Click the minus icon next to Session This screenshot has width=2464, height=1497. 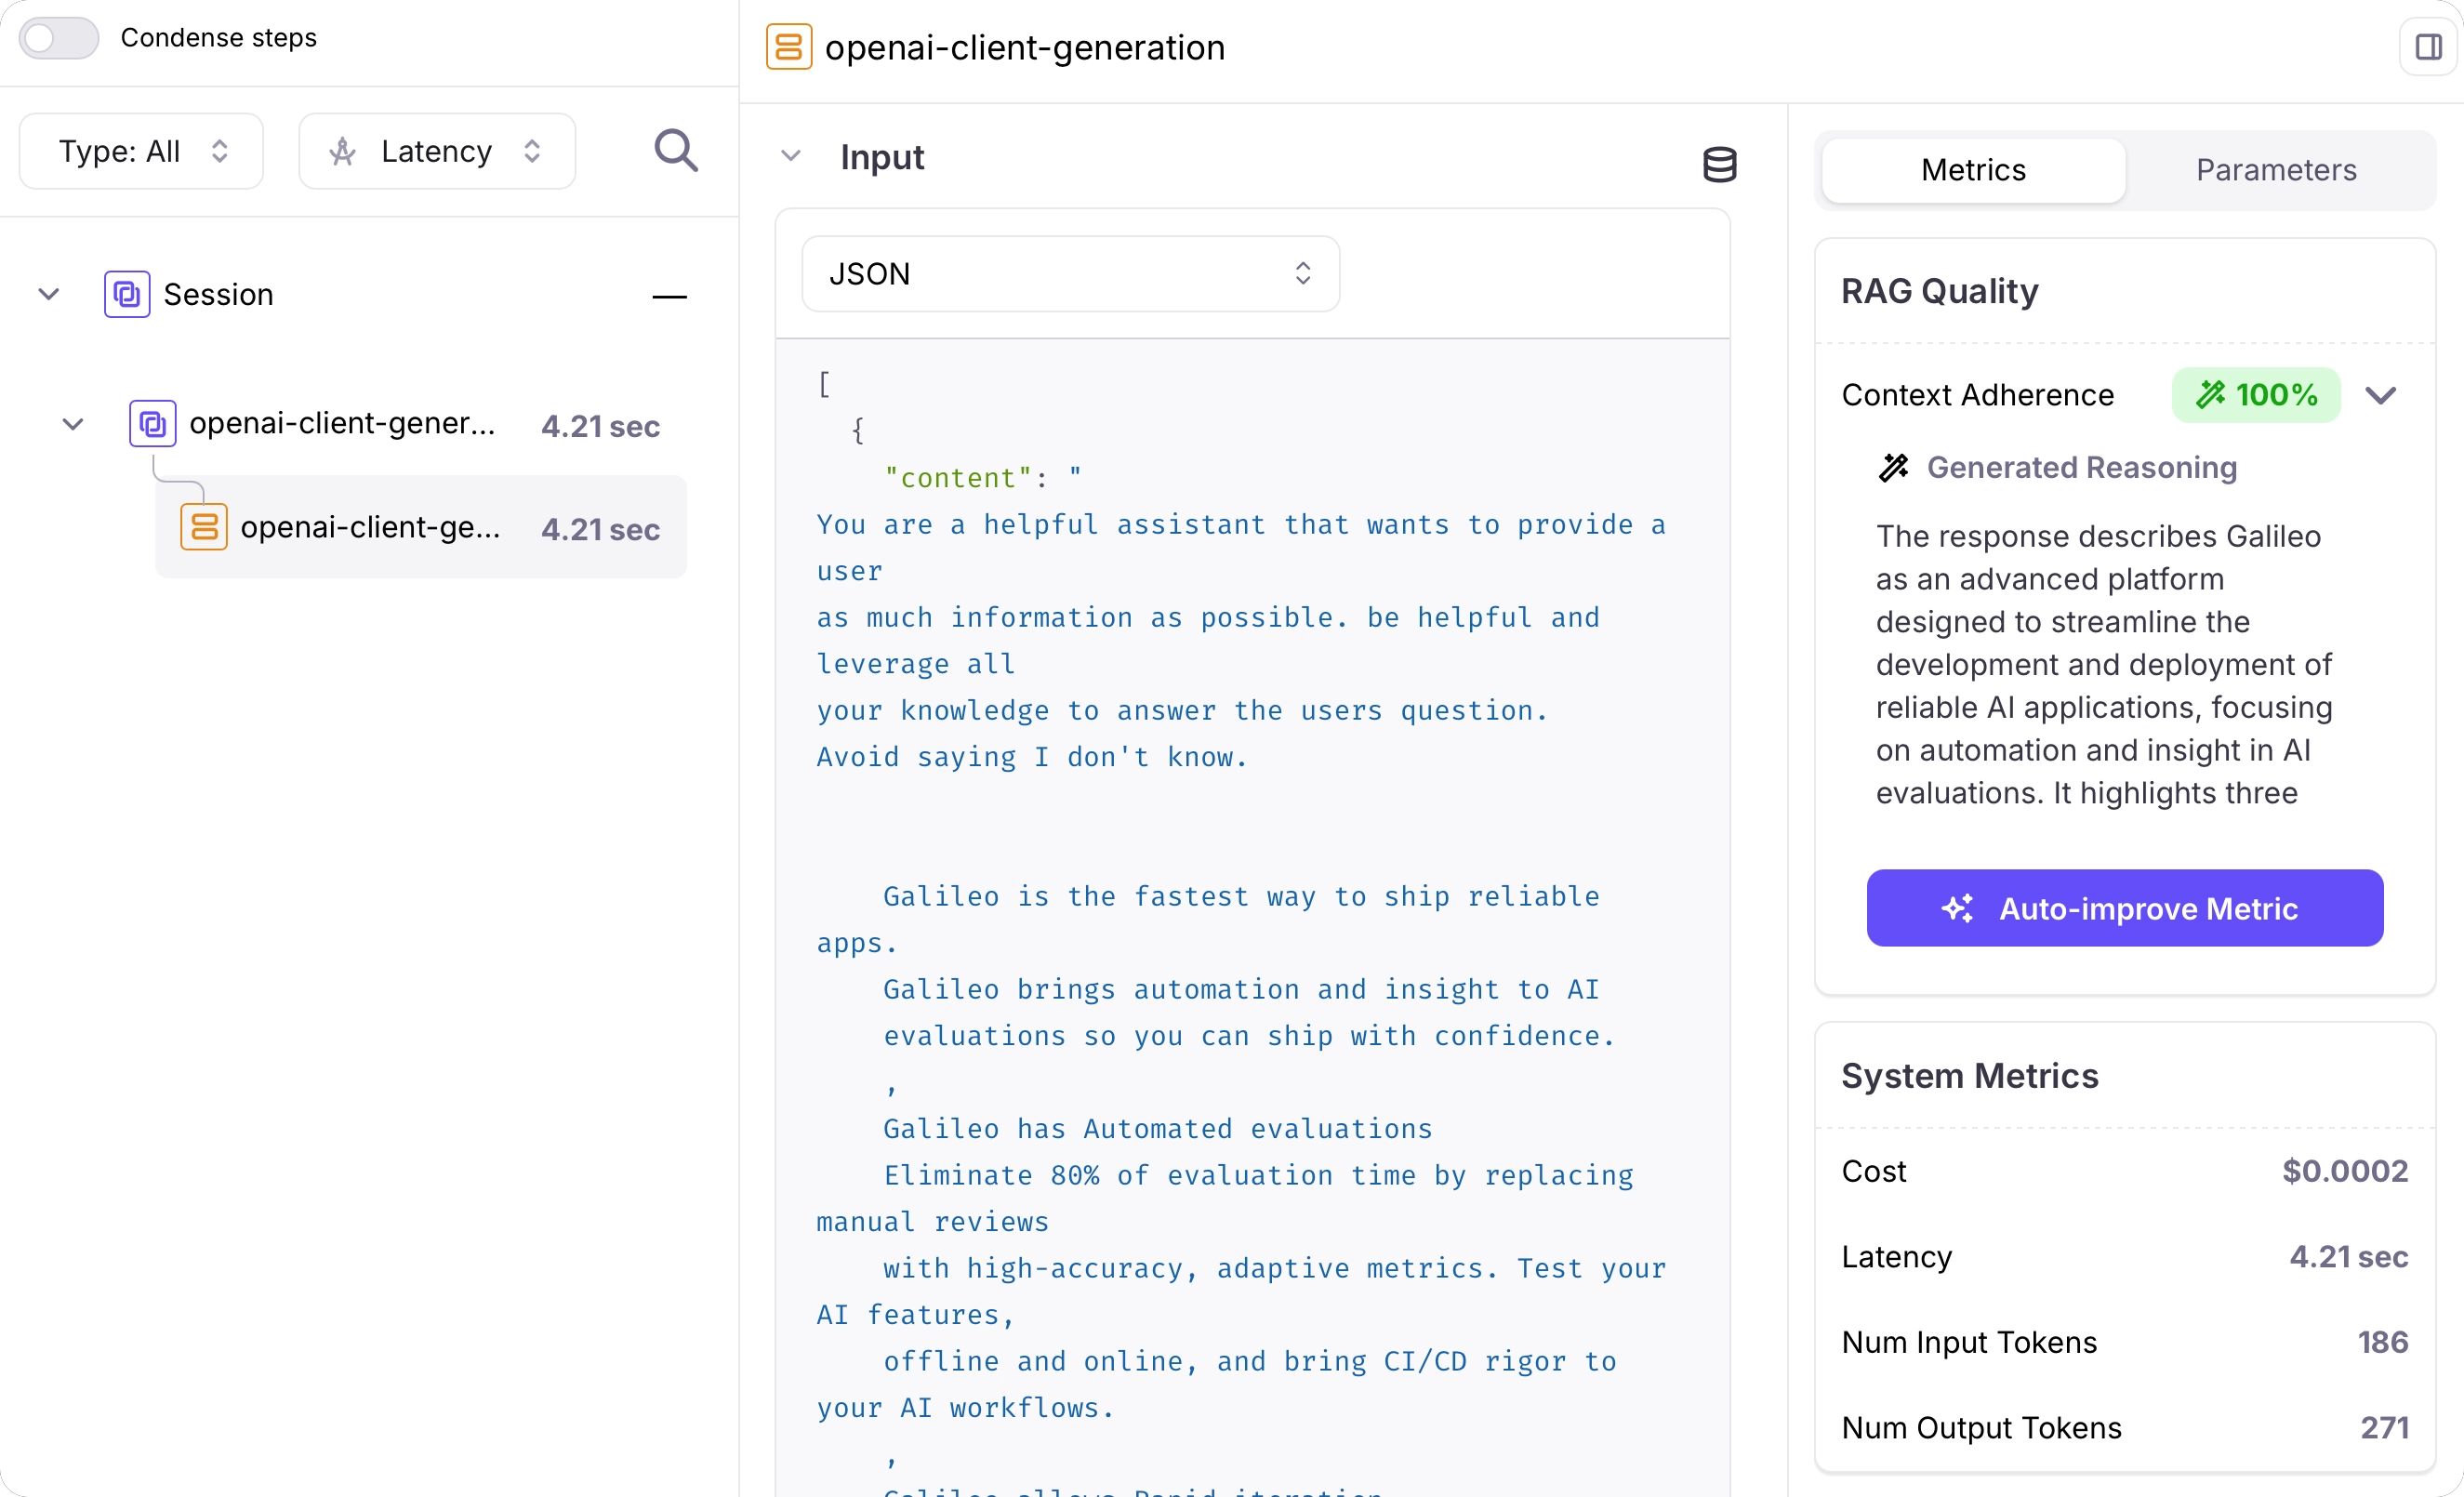click(x=669, y=296)
